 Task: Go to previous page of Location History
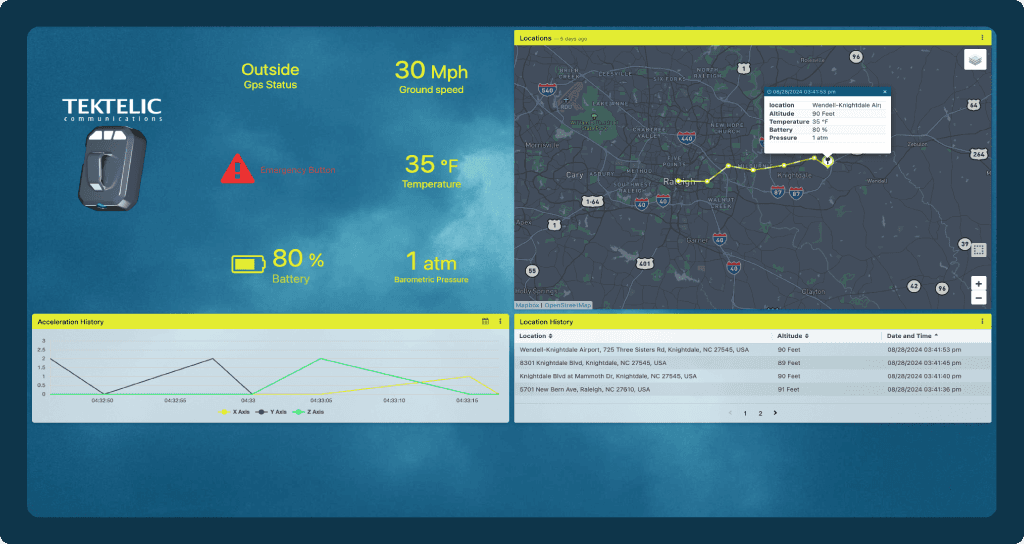(x=729, y=413)
